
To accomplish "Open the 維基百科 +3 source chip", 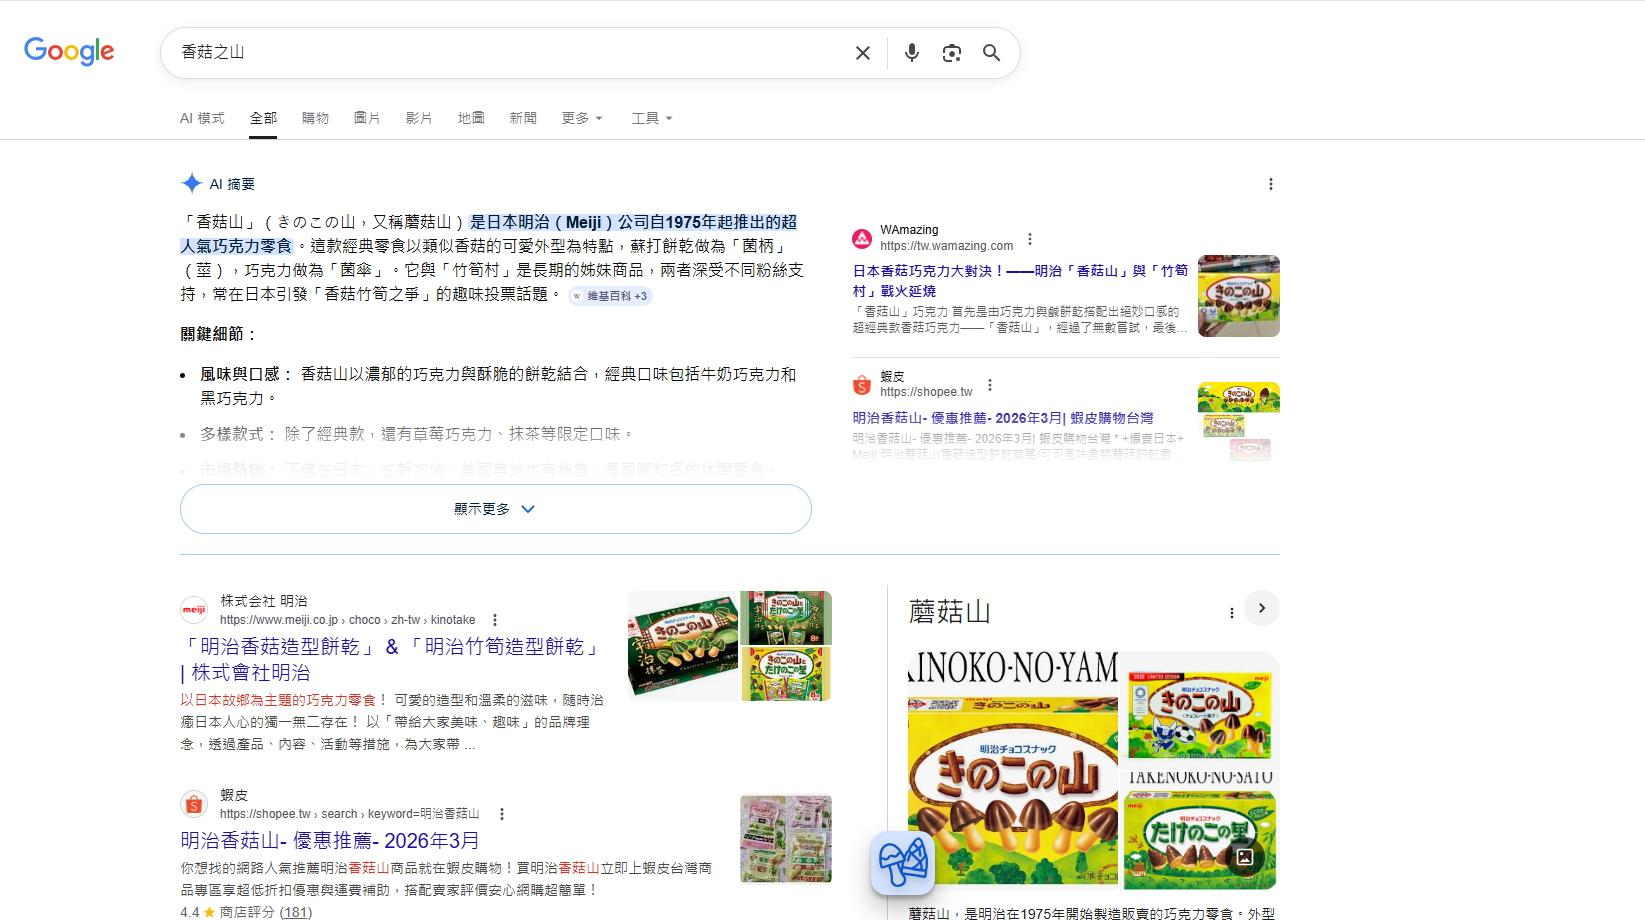I will (x=610, y=295).
